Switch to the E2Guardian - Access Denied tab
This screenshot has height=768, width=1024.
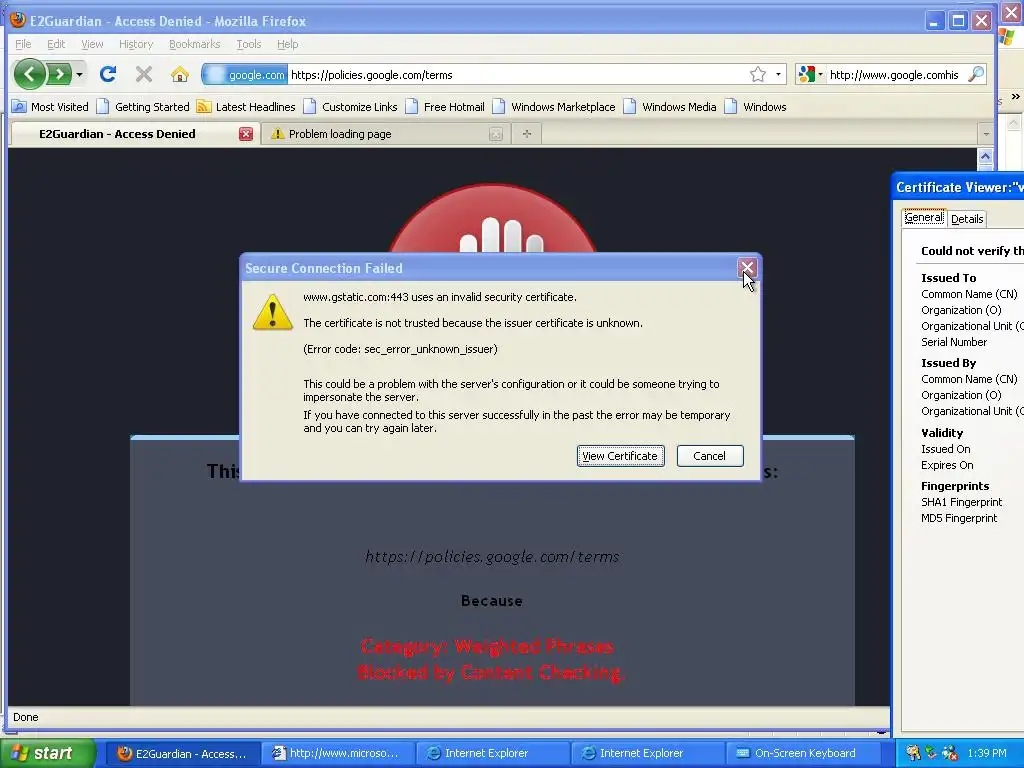click(x=118, y=134)
